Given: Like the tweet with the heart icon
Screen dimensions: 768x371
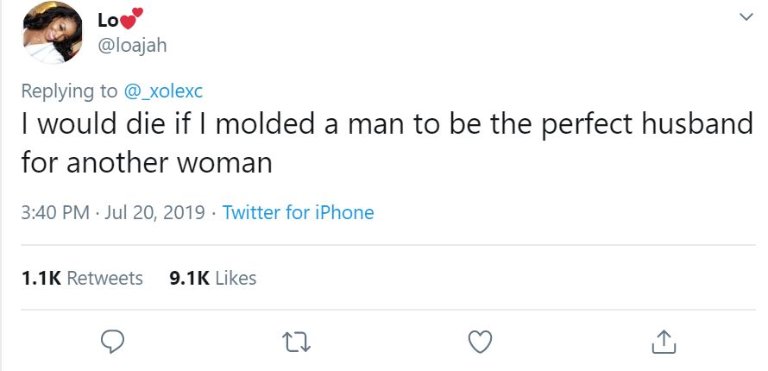Looking at the screenshot, I should pyautogui.click(x=480, y=342).
